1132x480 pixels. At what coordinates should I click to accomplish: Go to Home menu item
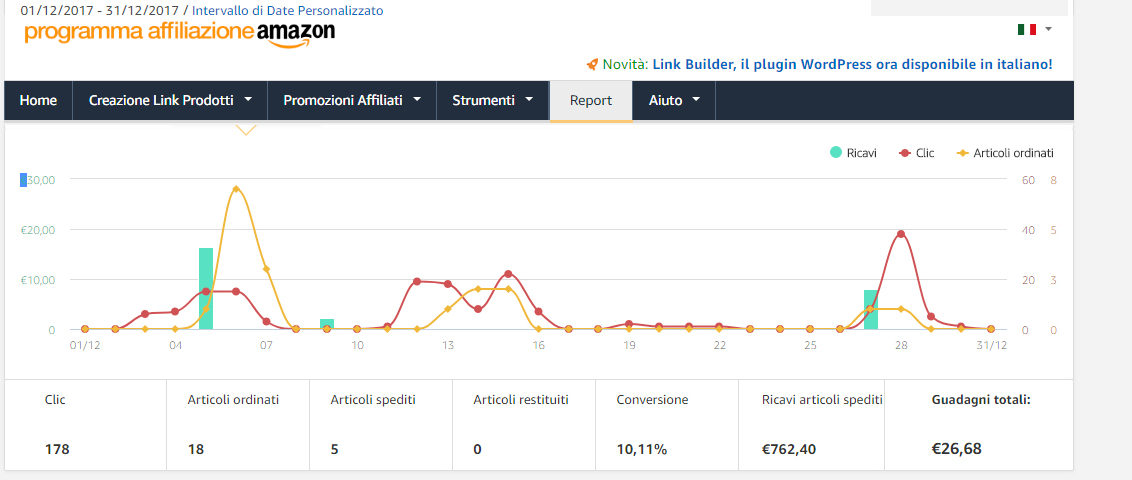point(38,100)
